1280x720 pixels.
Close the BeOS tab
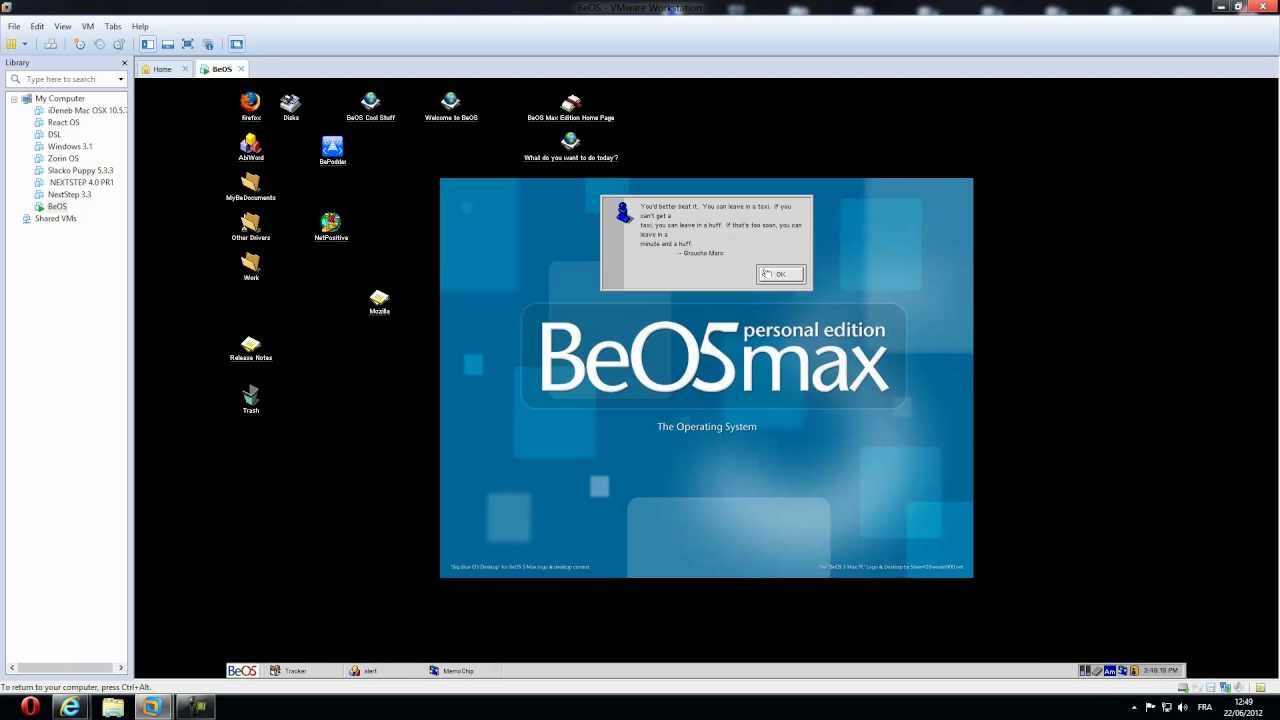(x=241, y=69)
